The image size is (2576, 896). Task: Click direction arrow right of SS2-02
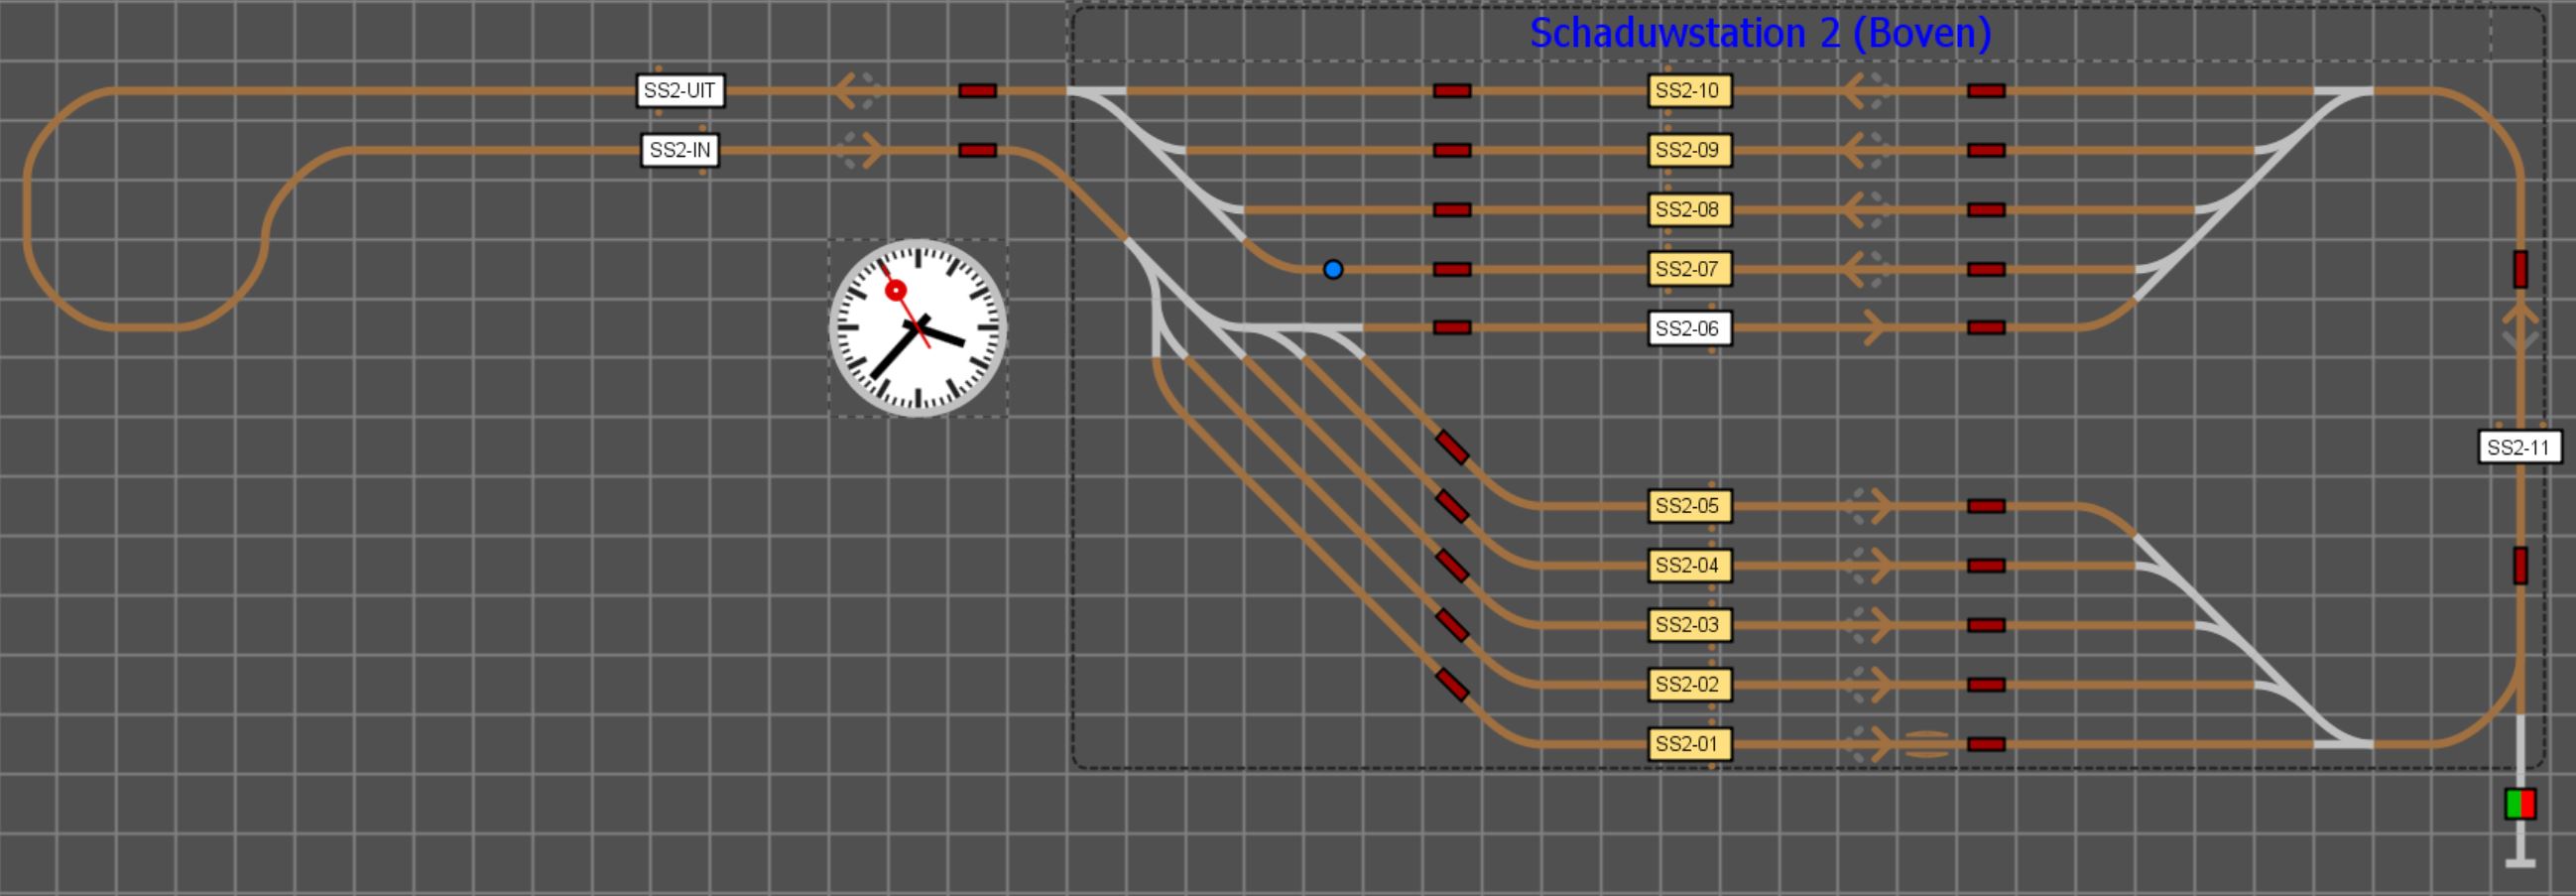click(x=1870, y=685)
